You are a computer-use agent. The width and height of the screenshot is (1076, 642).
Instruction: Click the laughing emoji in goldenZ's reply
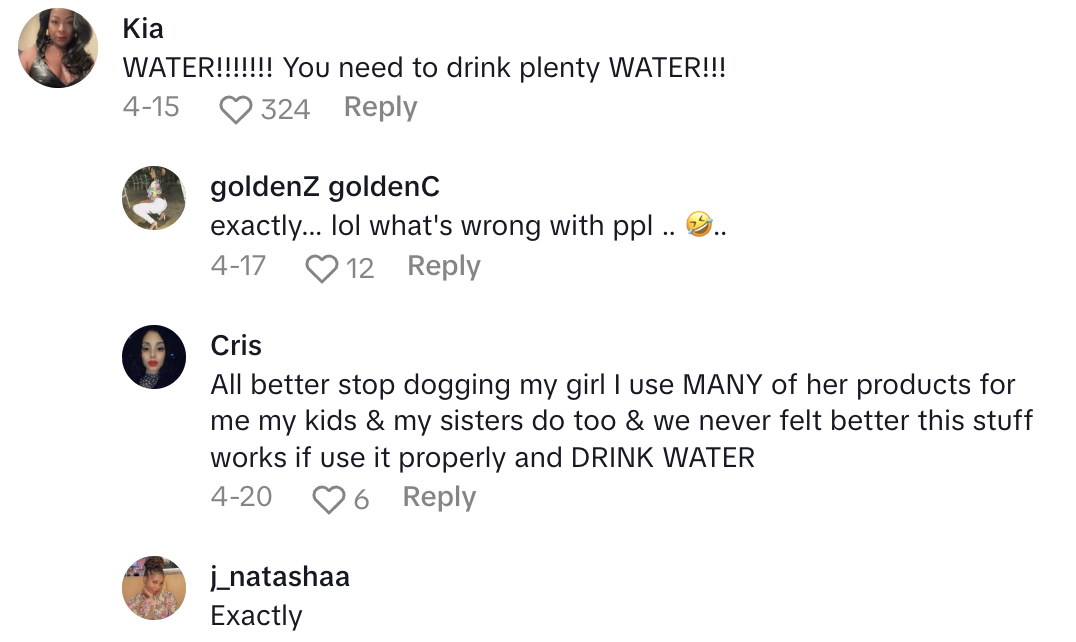[x=699, y=227]
